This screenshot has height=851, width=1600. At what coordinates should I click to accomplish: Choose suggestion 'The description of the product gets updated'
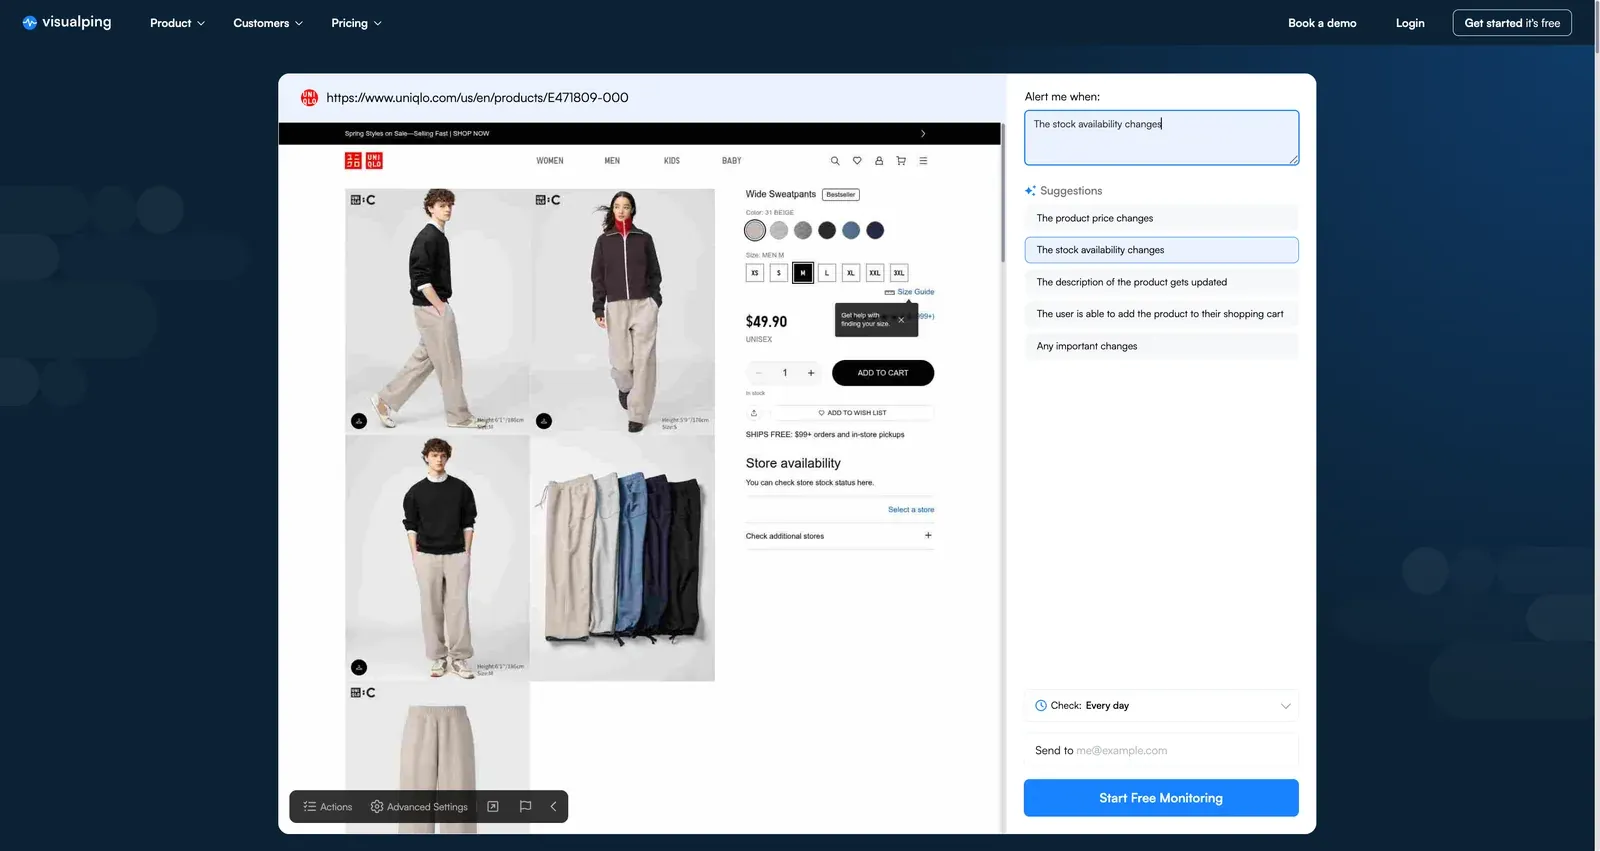click(x=1161, y=282)
